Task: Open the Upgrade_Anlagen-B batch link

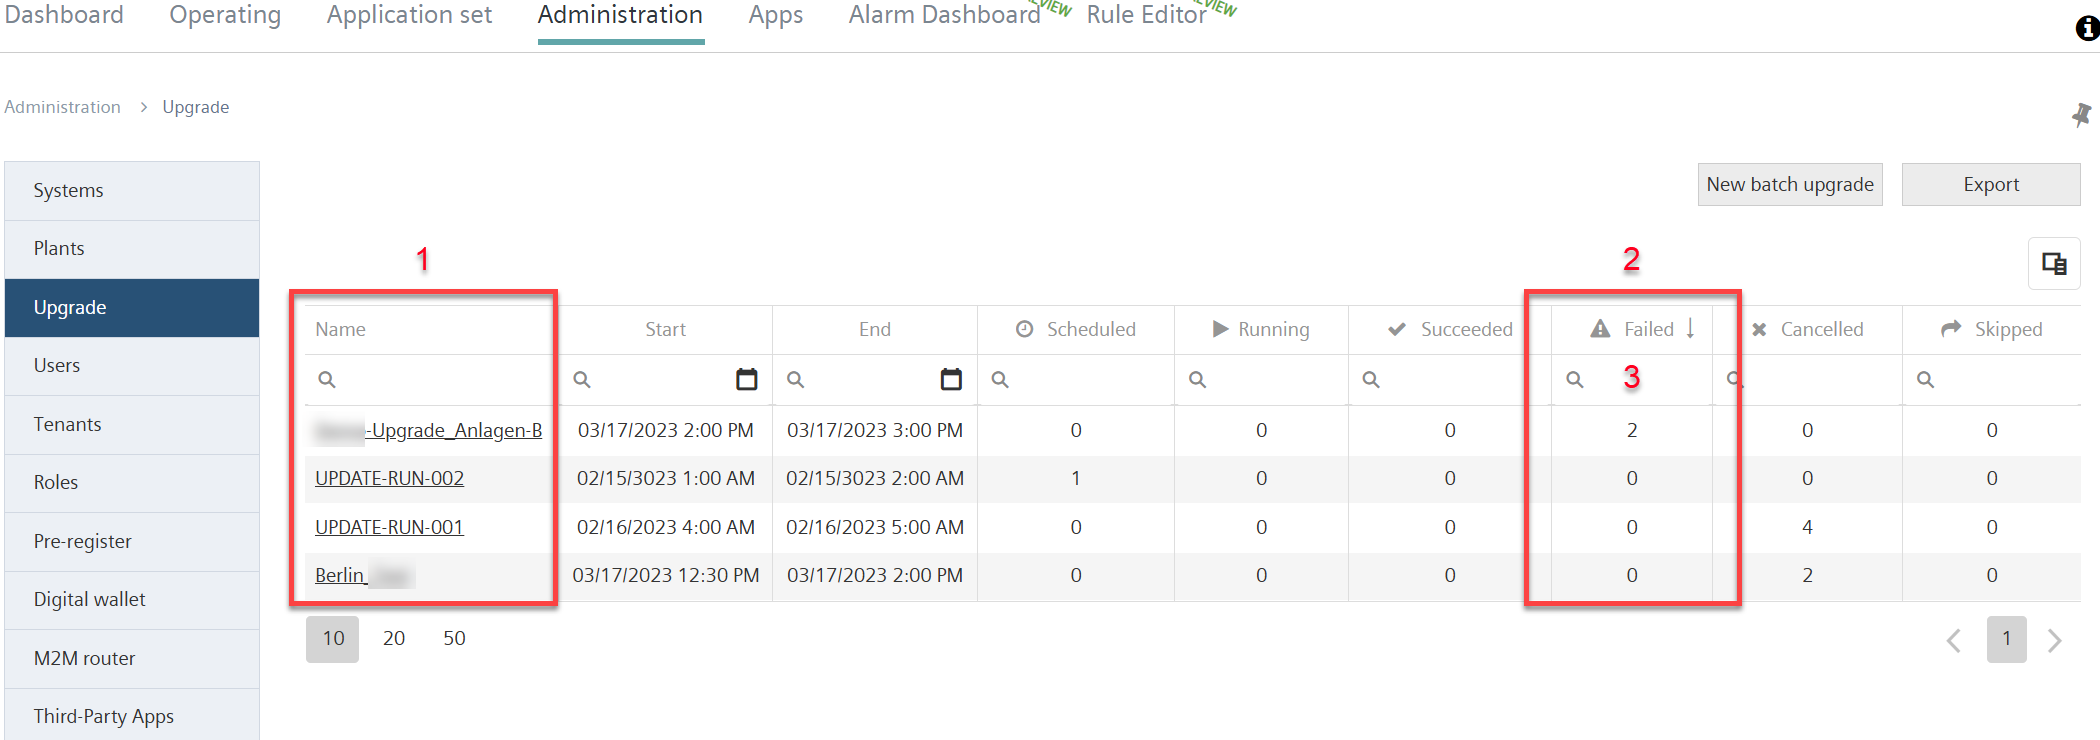Action: coord(429,431)
